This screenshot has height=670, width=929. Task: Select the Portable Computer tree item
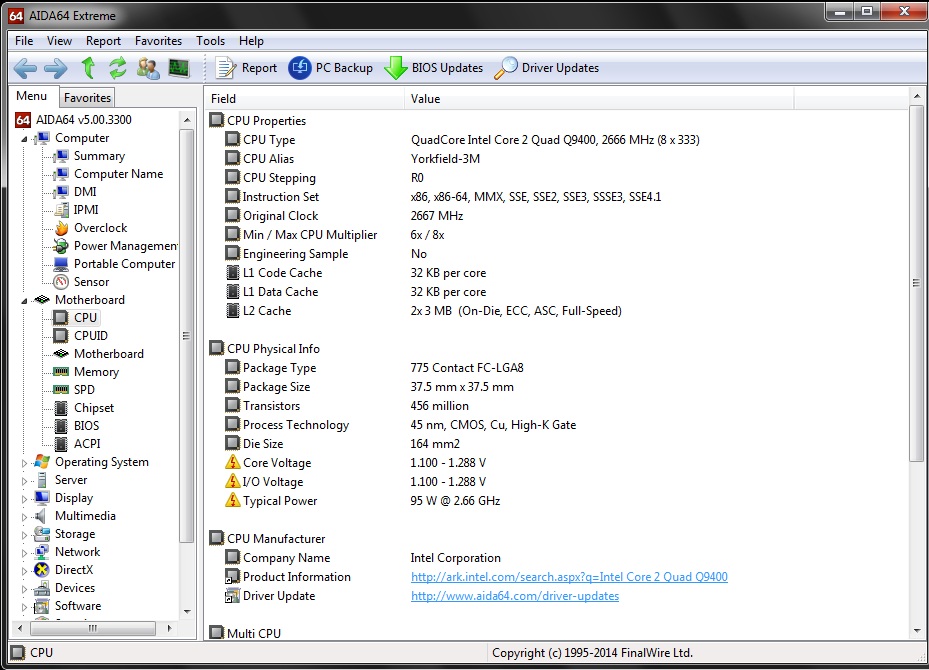click(124, 264)
